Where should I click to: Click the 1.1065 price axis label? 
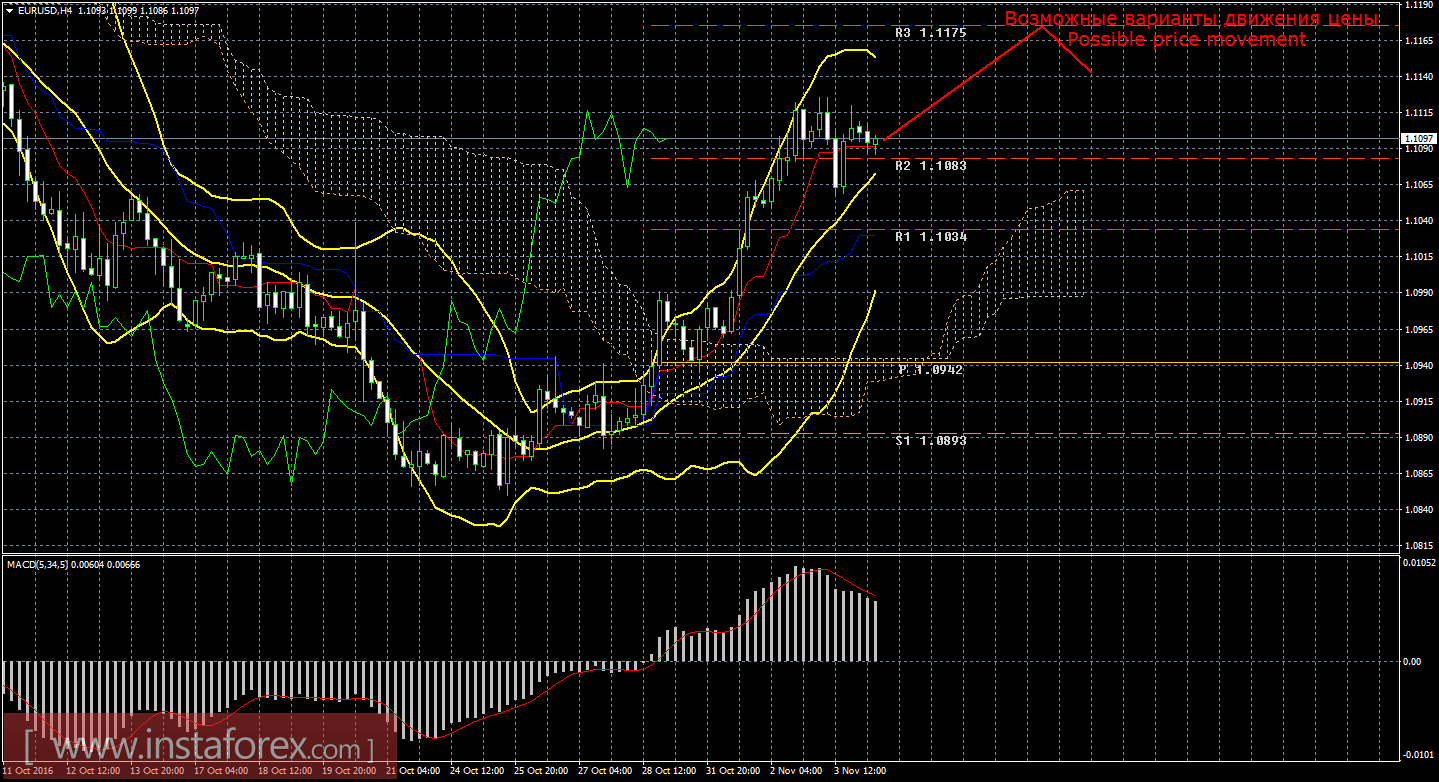coord(1419,185)
